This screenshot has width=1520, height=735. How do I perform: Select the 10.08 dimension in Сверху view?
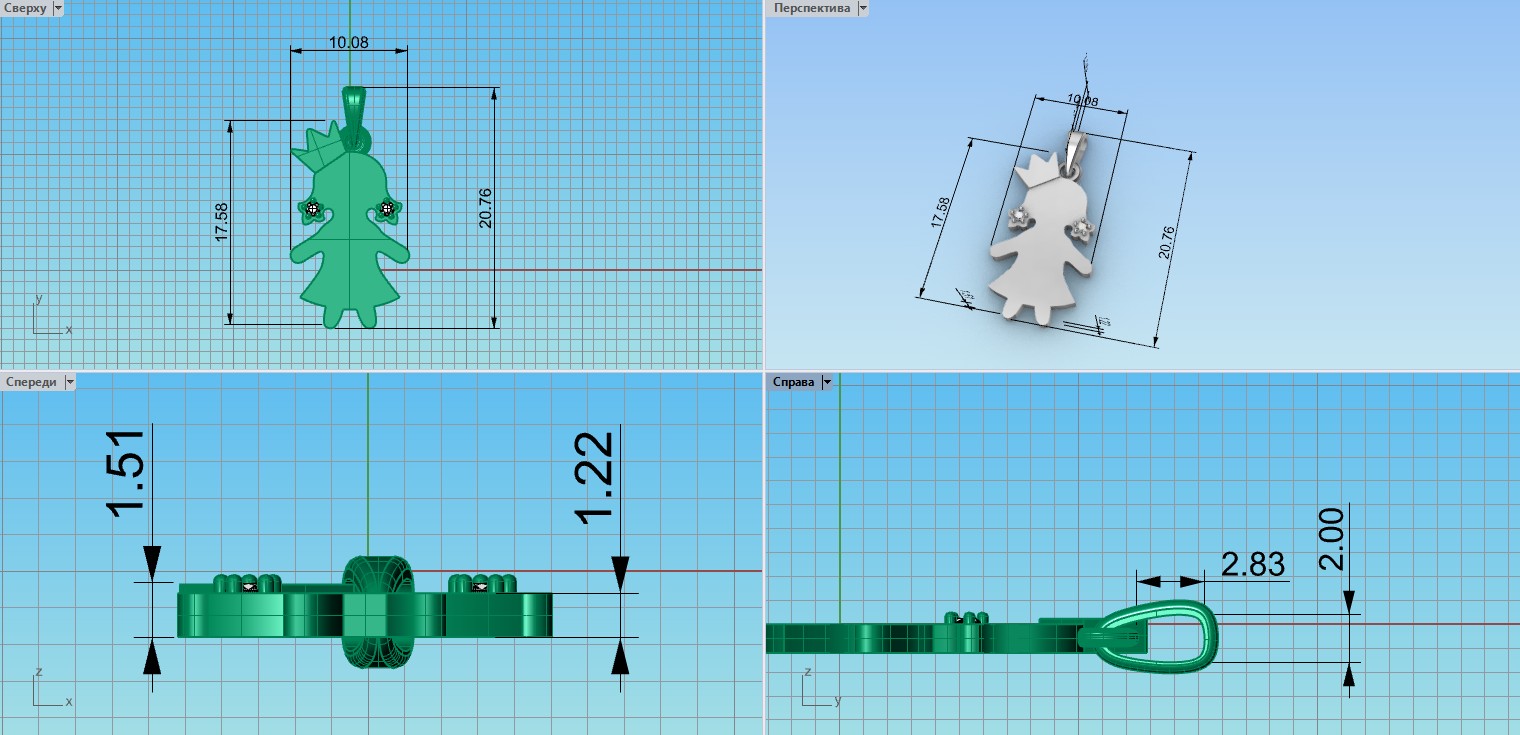coord(348,42)
